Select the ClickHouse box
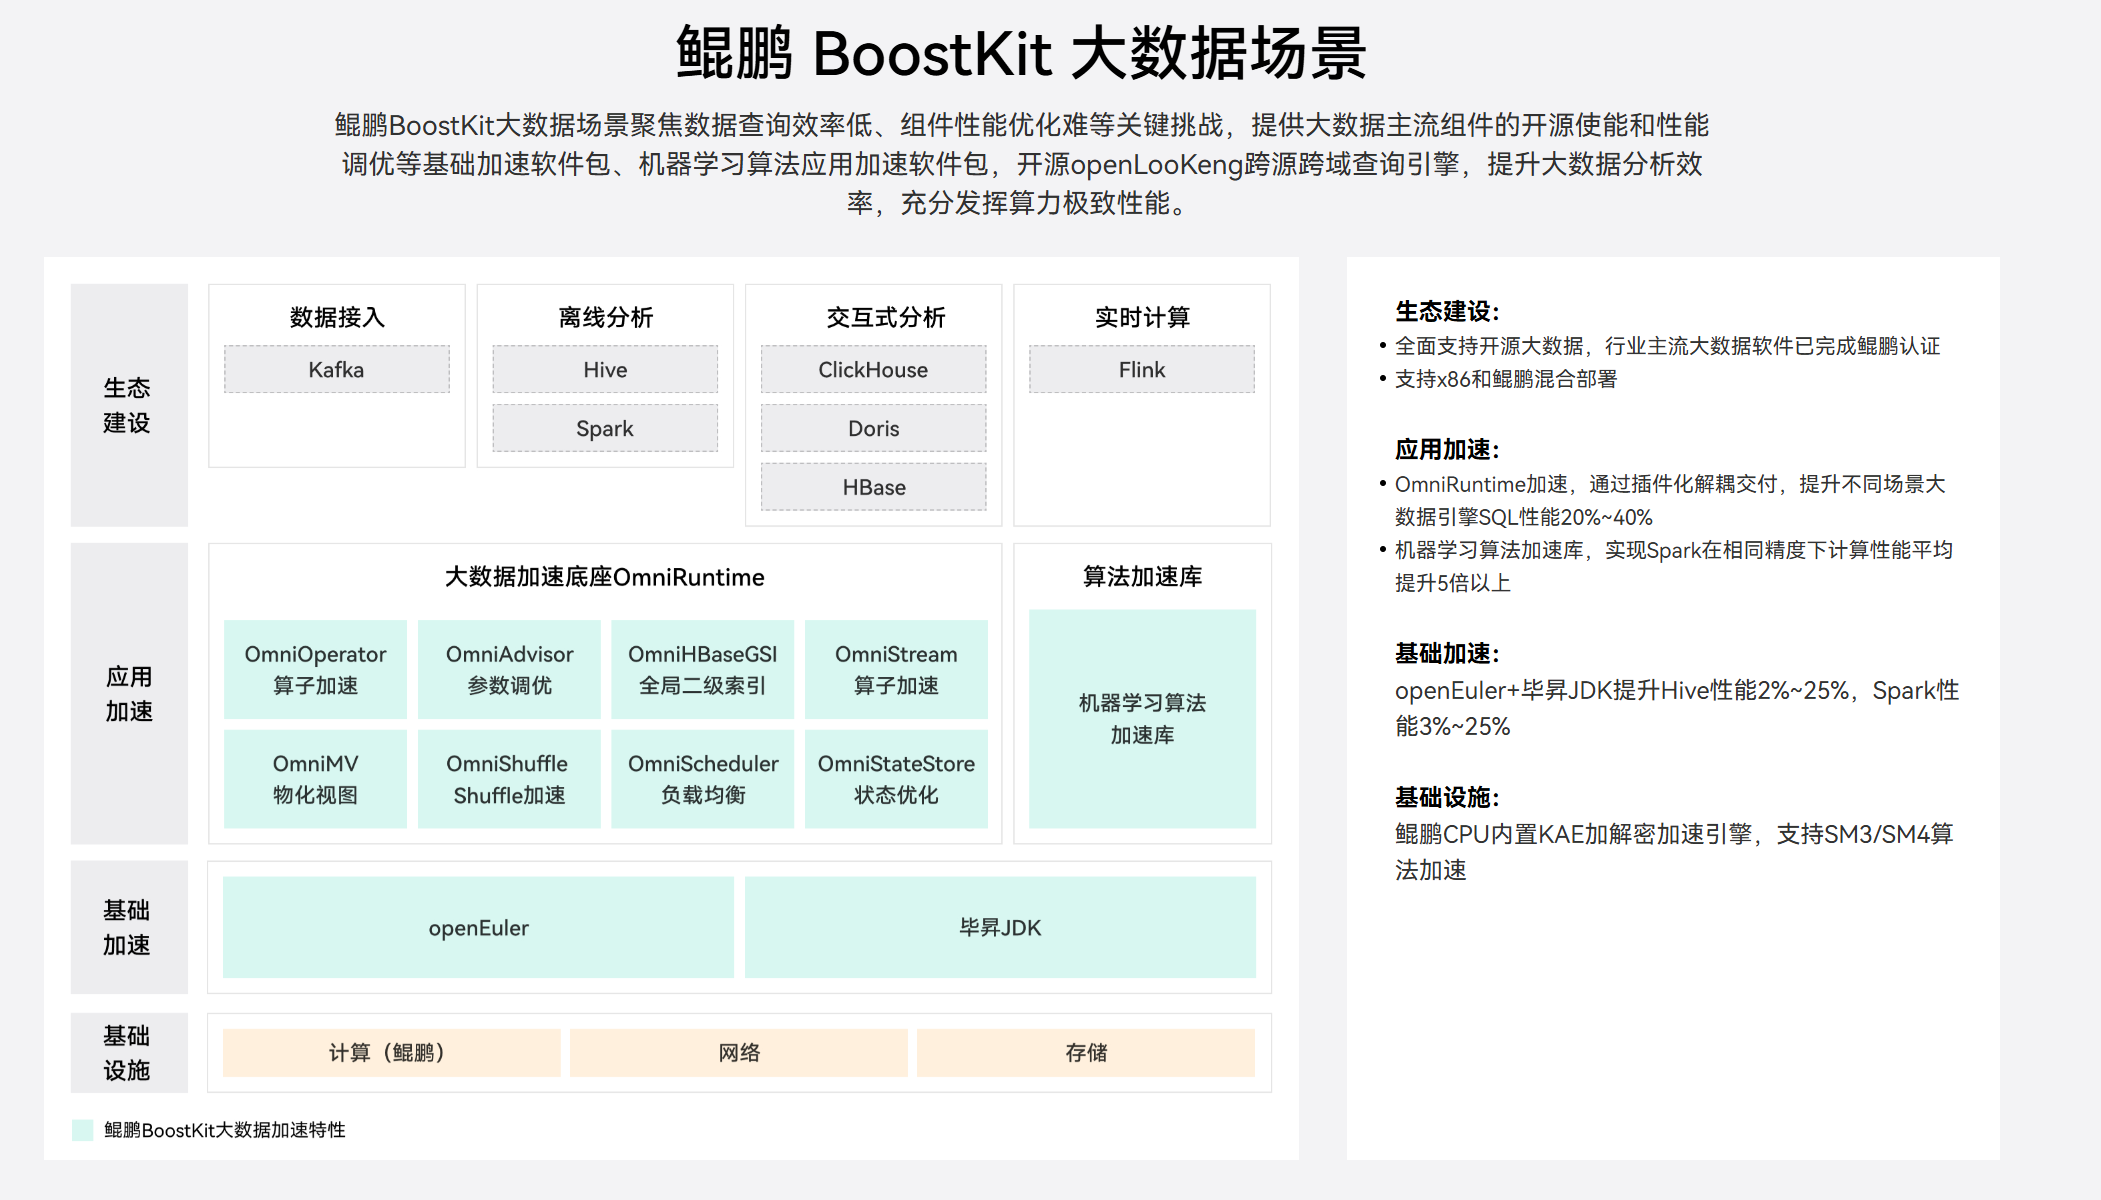This screenshot has height=1200, width=2101. click(x=872, y=370)
